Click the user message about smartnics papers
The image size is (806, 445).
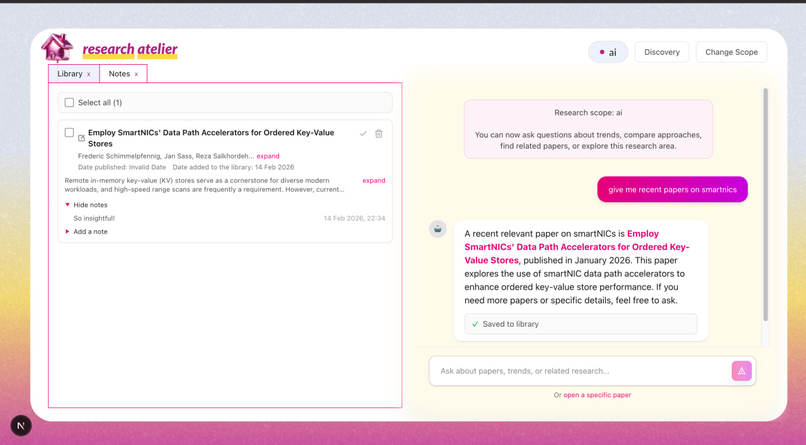(672, 190)
